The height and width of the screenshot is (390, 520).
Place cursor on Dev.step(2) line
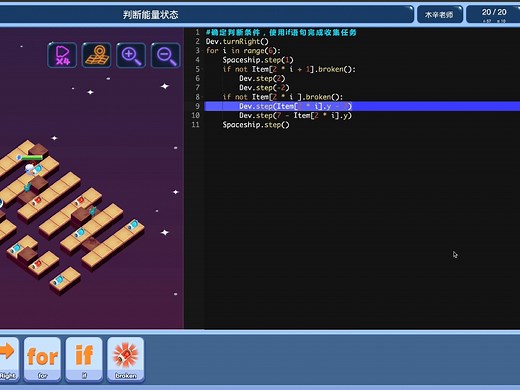pos(262,79)
